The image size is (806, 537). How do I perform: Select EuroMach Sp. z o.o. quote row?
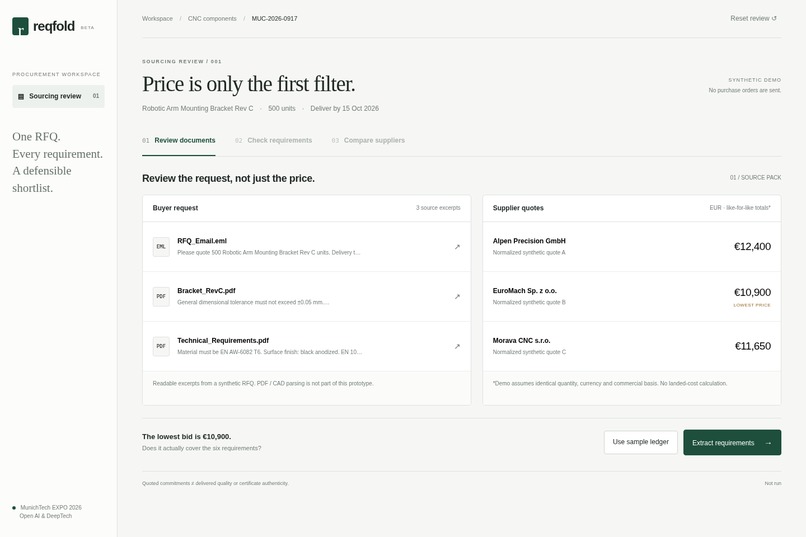tap(632, 297)
